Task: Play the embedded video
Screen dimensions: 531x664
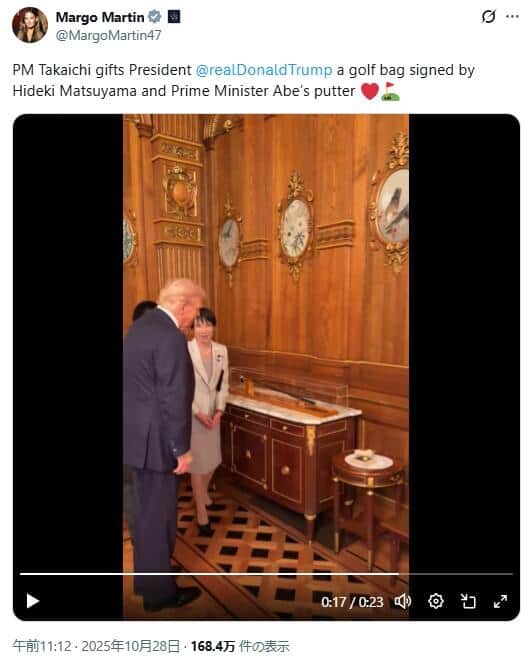Action: (33, 600)
